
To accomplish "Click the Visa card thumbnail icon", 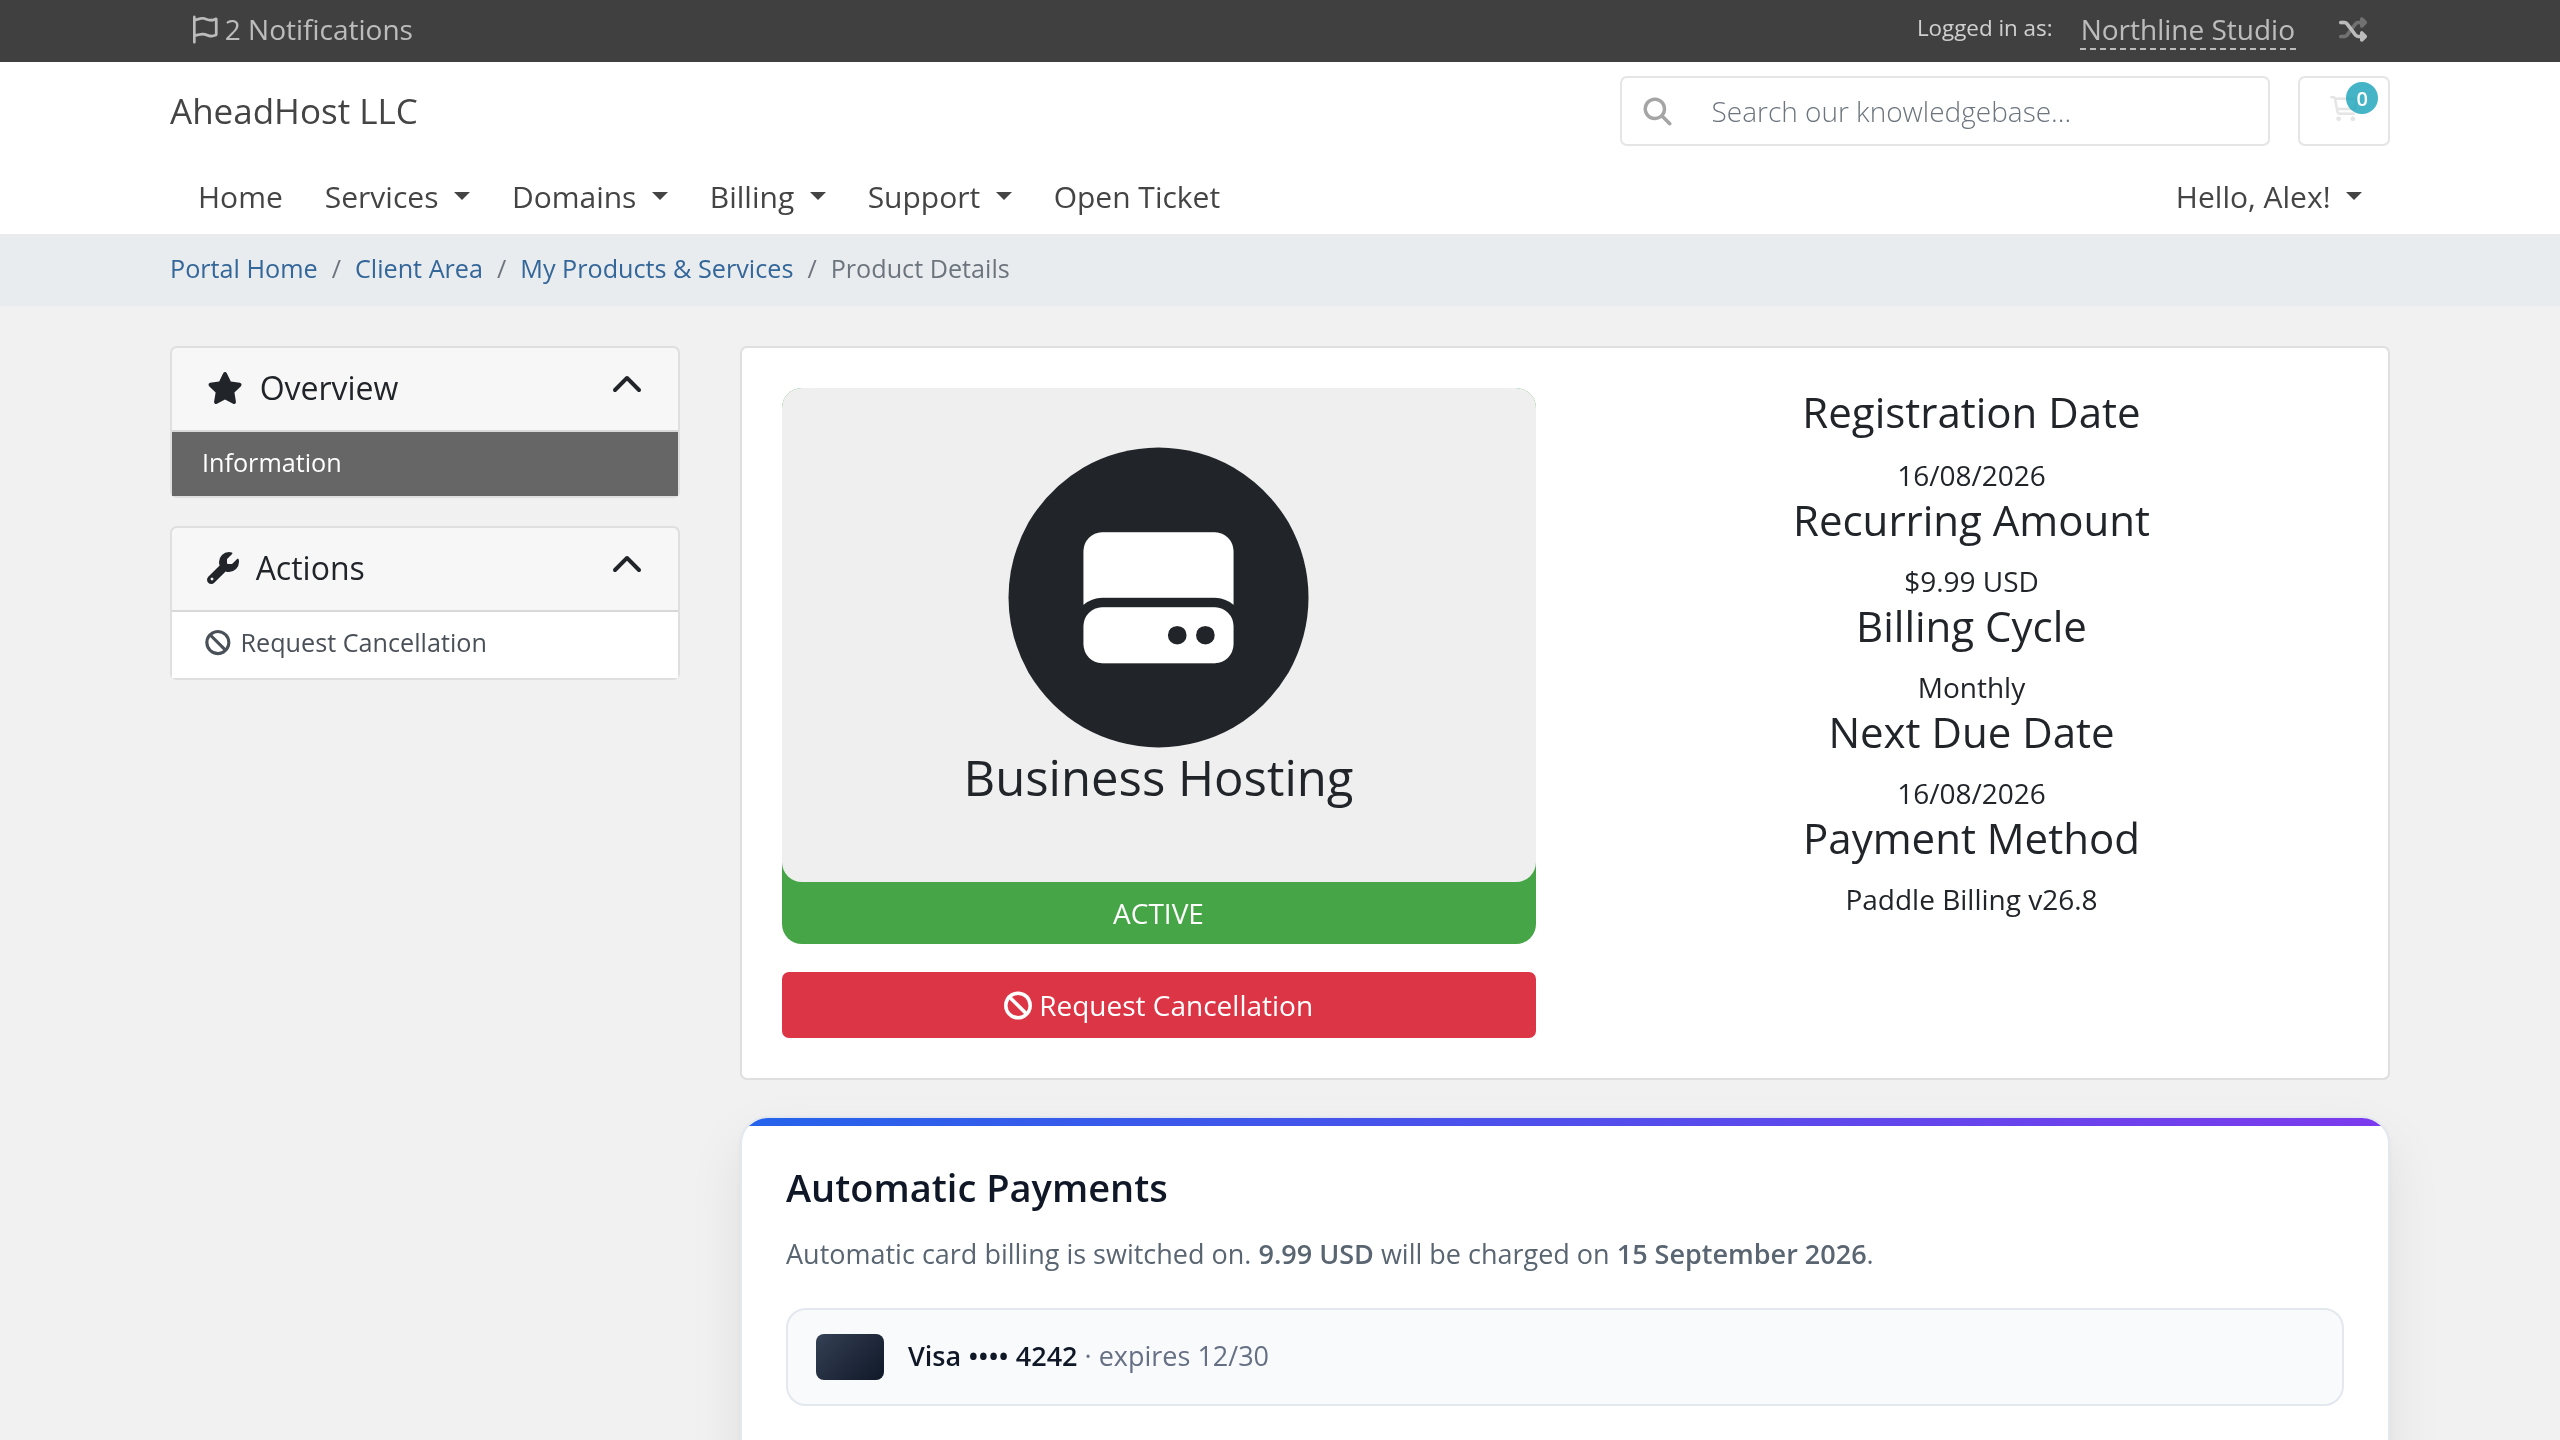I will pos(849,1357).
